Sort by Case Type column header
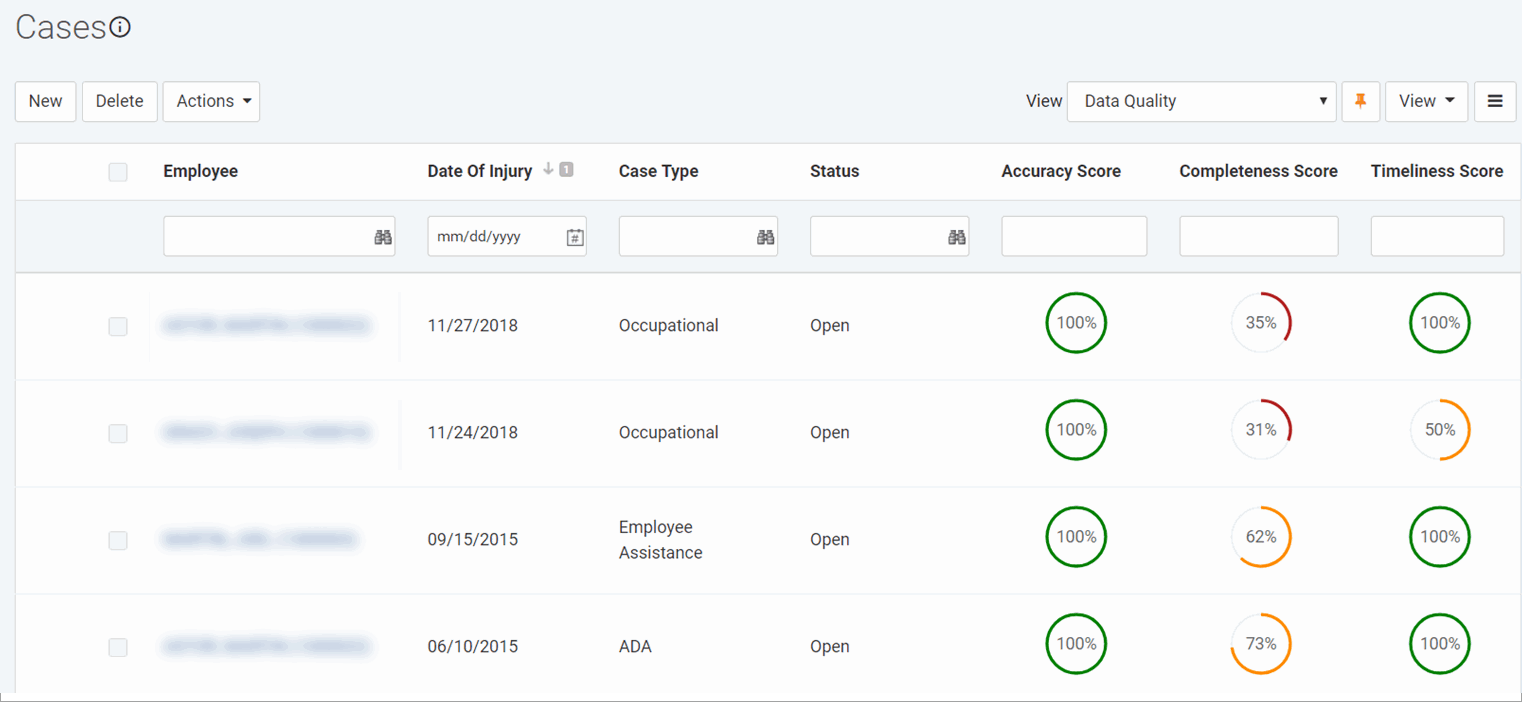The image size is (1522, 702). 658,171
